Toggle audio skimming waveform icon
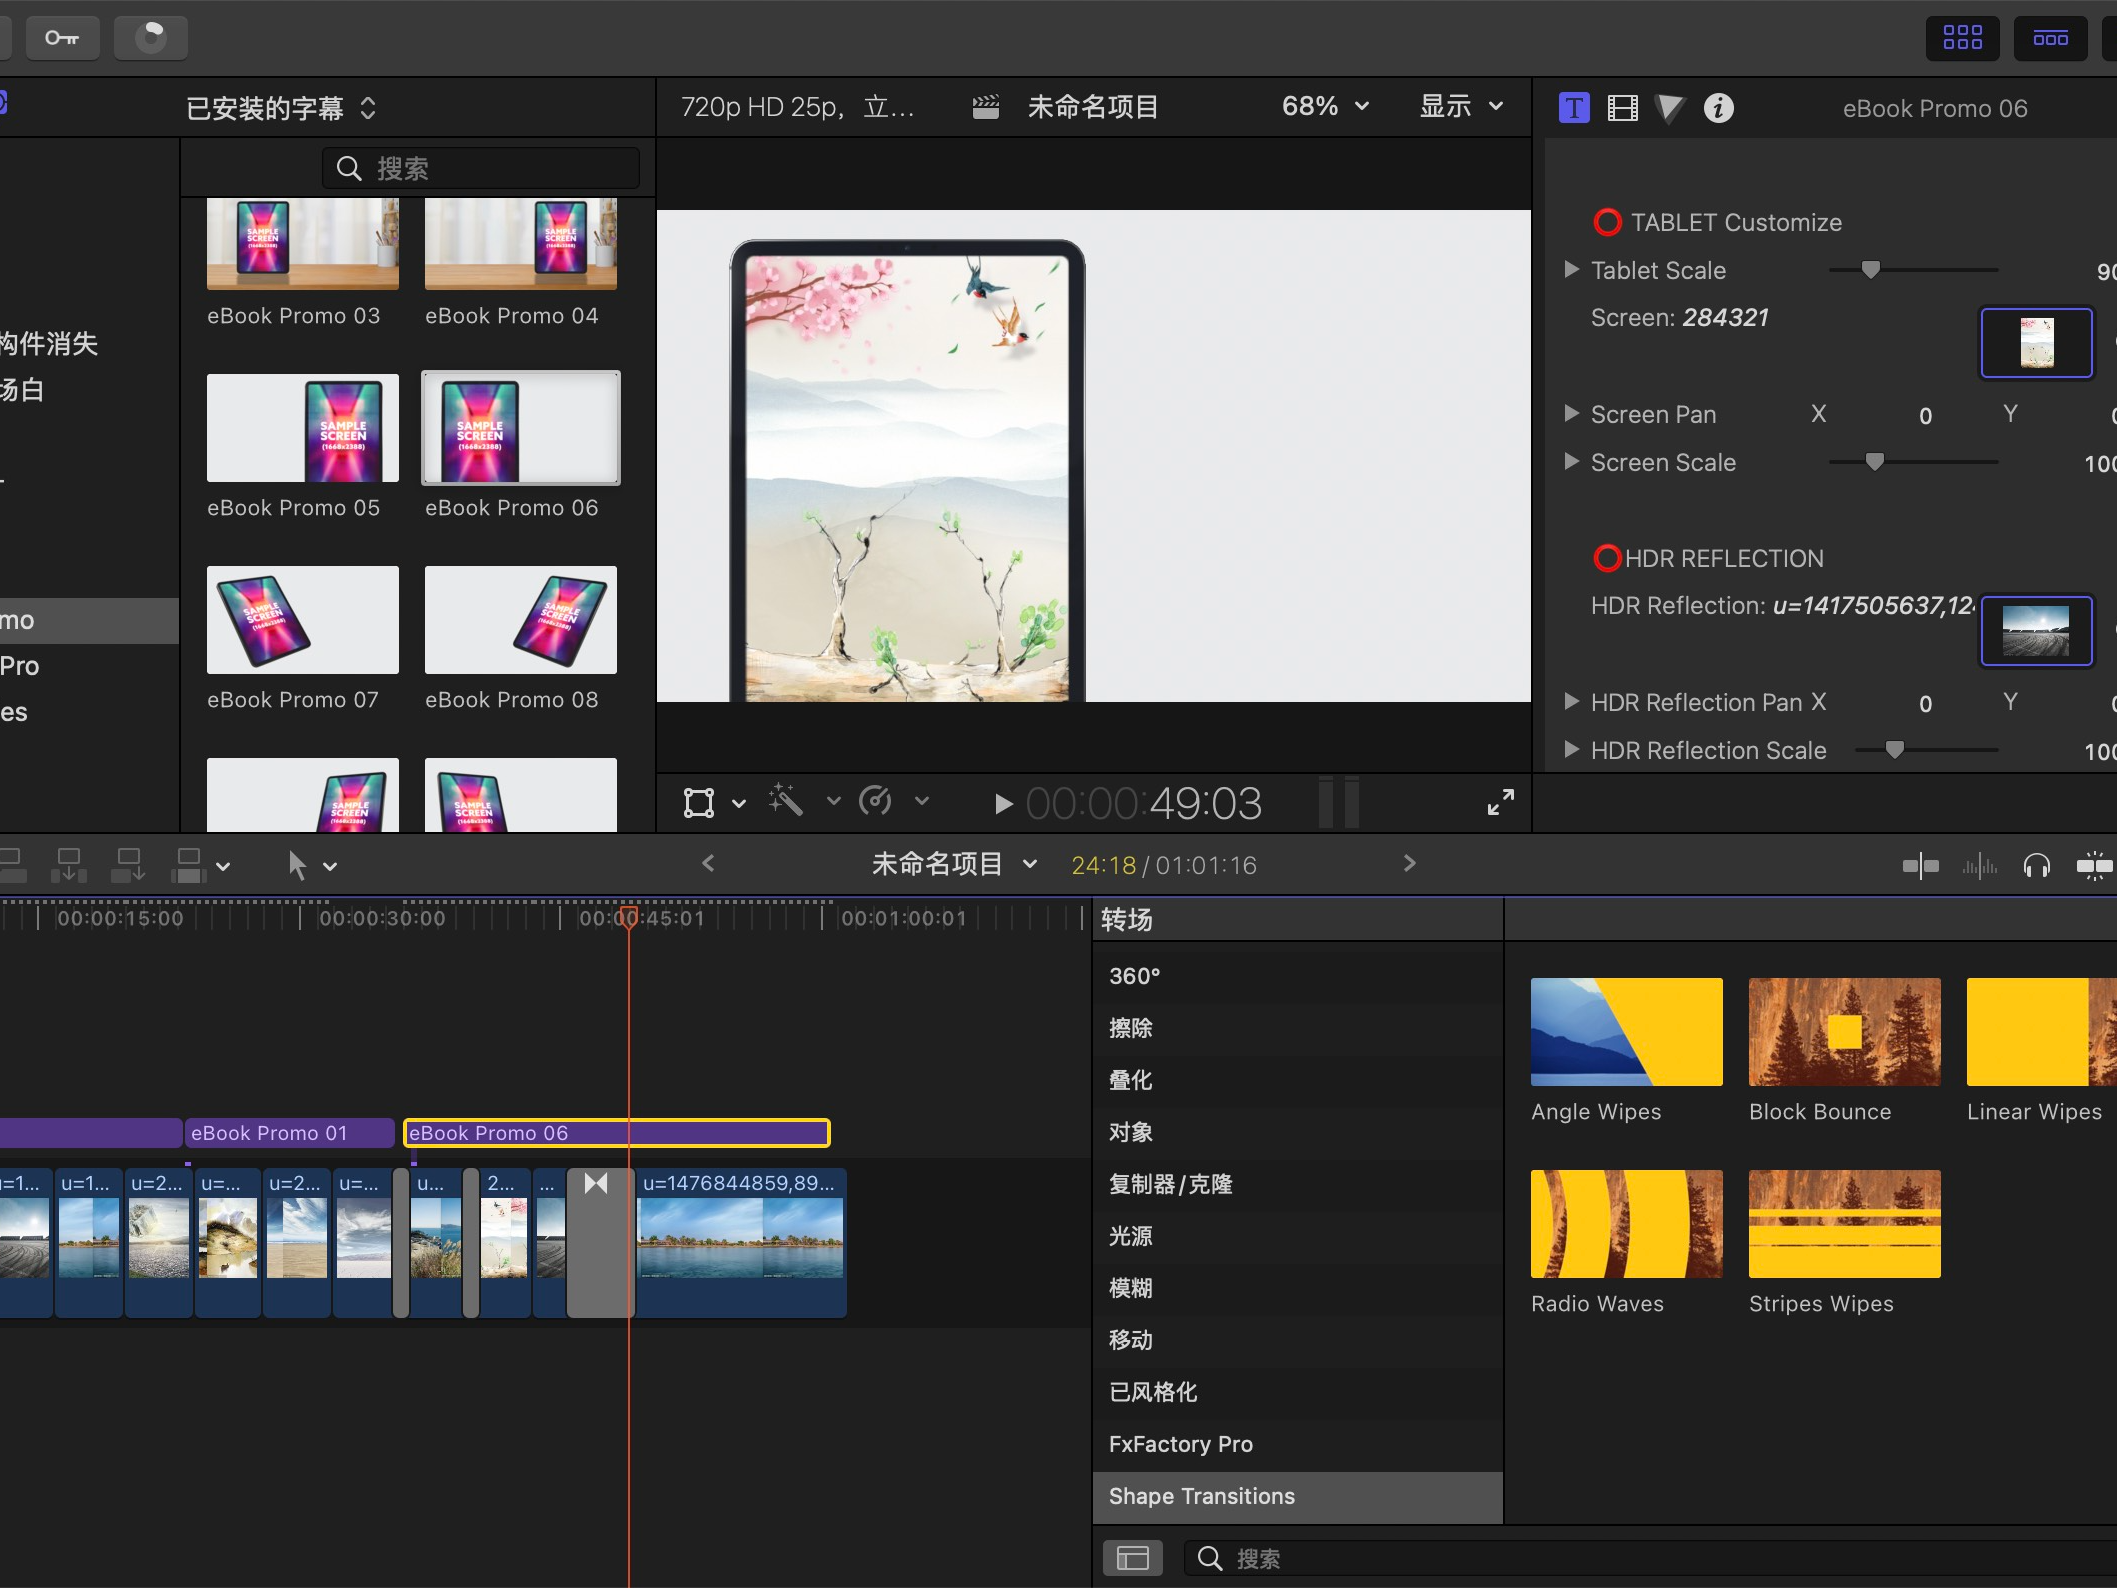Image resolution: width=2117 pixels, height=1588 pixels. point(1979,866)
